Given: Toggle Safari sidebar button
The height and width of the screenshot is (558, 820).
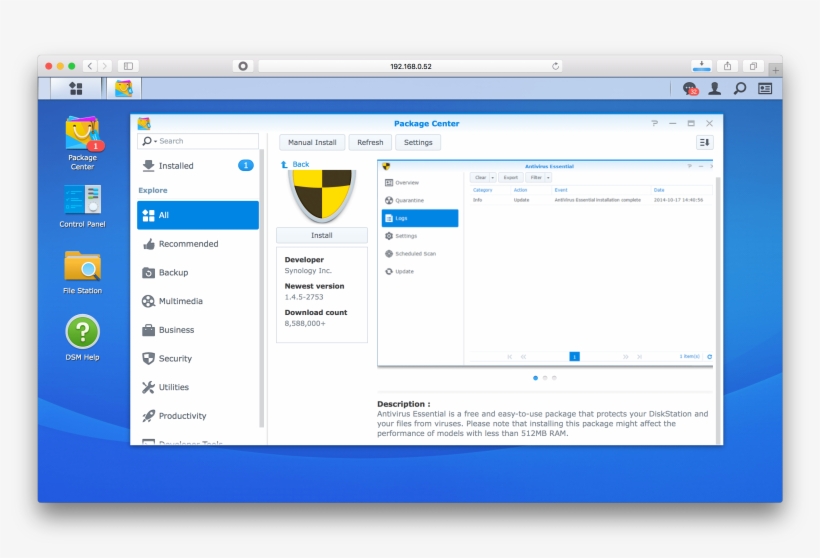Looking at the screenshot, I should pyautogui.click(x=128, y=66).
